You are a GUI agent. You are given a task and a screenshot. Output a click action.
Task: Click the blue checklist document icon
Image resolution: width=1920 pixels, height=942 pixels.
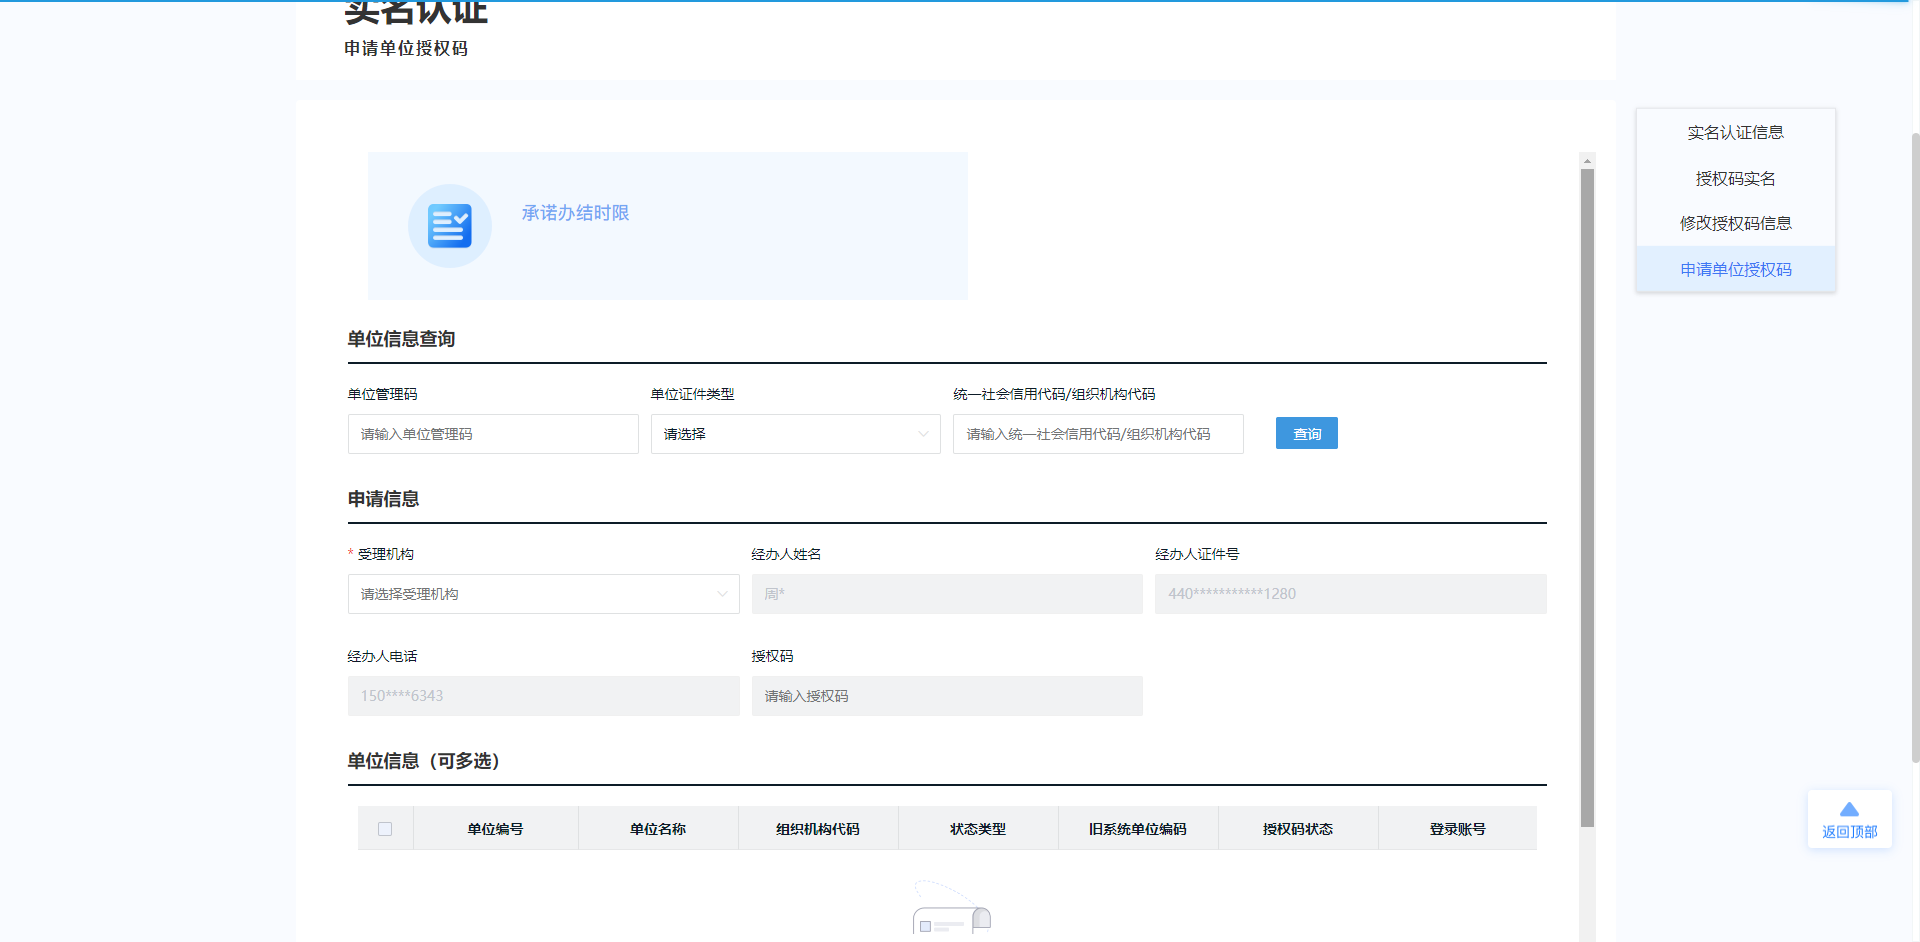pyautogui.click(x=449, y=226)
